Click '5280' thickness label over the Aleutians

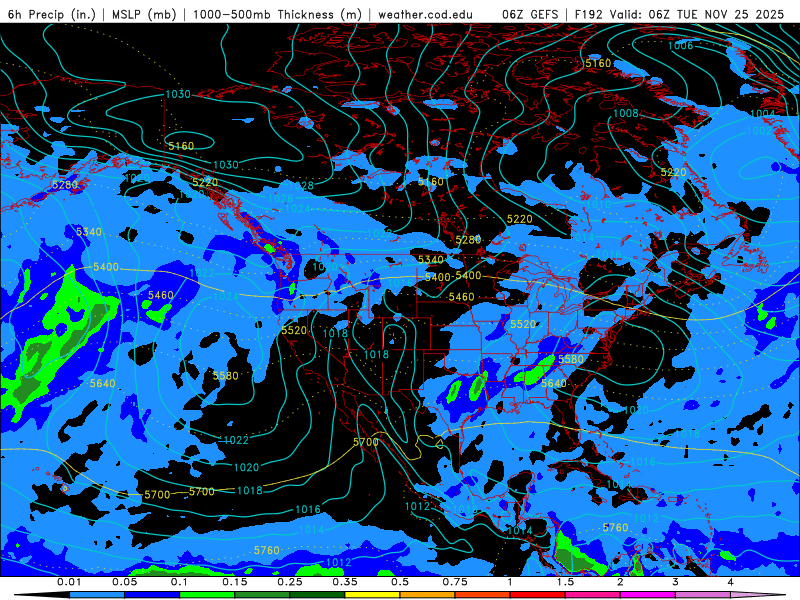(x=65, y=185)
